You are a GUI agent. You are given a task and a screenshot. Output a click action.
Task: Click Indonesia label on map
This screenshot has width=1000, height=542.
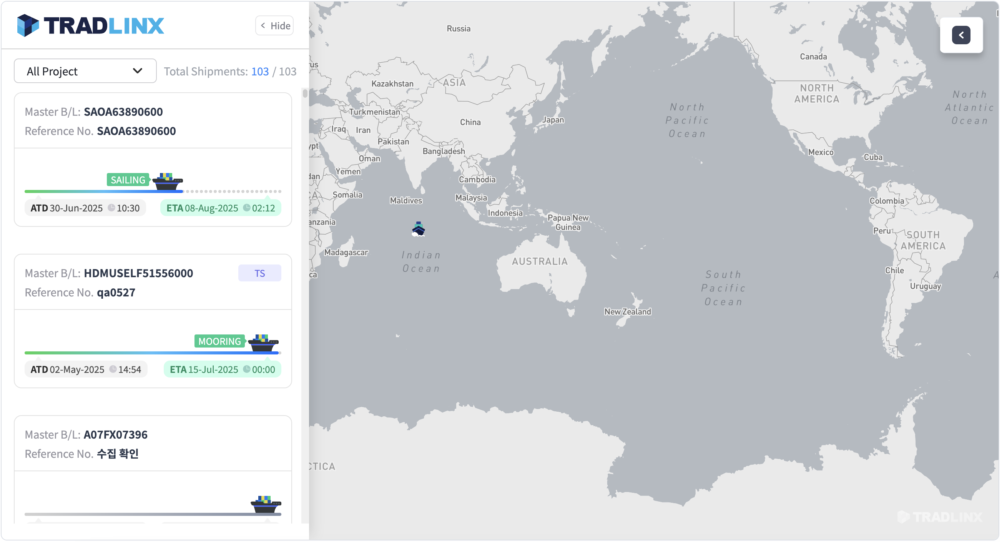505,213
